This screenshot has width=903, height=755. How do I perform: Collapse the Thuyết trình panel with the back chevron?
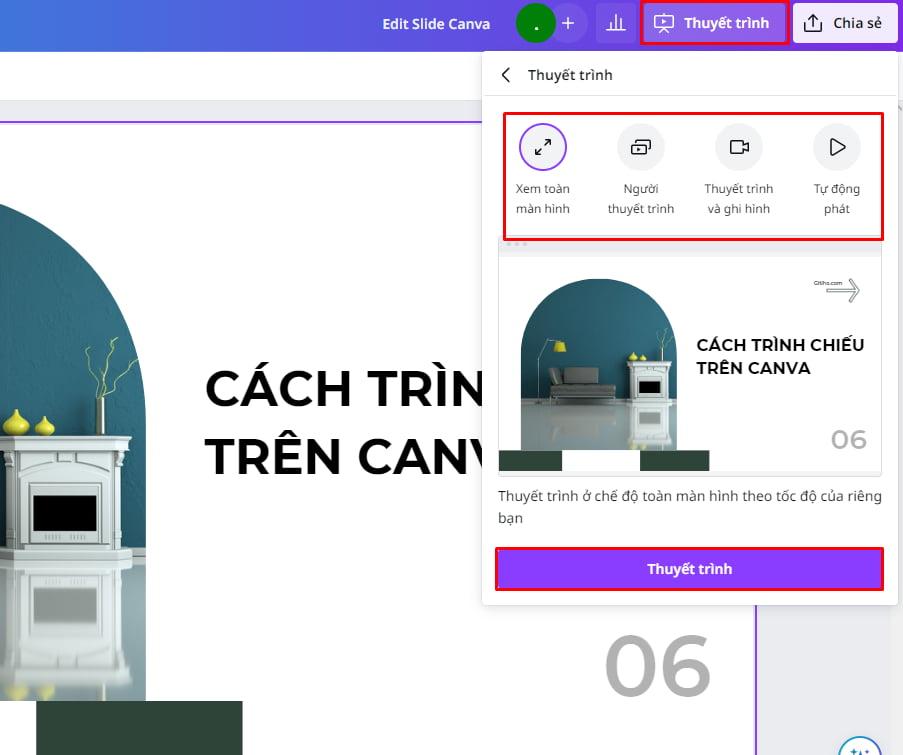pyautogui.click(x=505, y=74)
